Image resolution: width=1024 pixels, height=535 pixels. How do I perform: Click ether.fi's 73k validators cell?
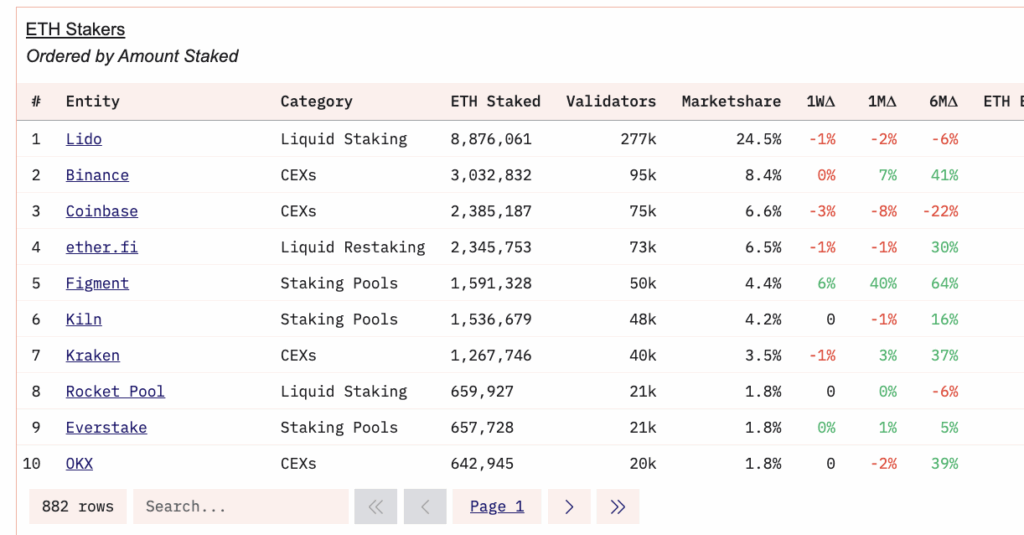643,247
